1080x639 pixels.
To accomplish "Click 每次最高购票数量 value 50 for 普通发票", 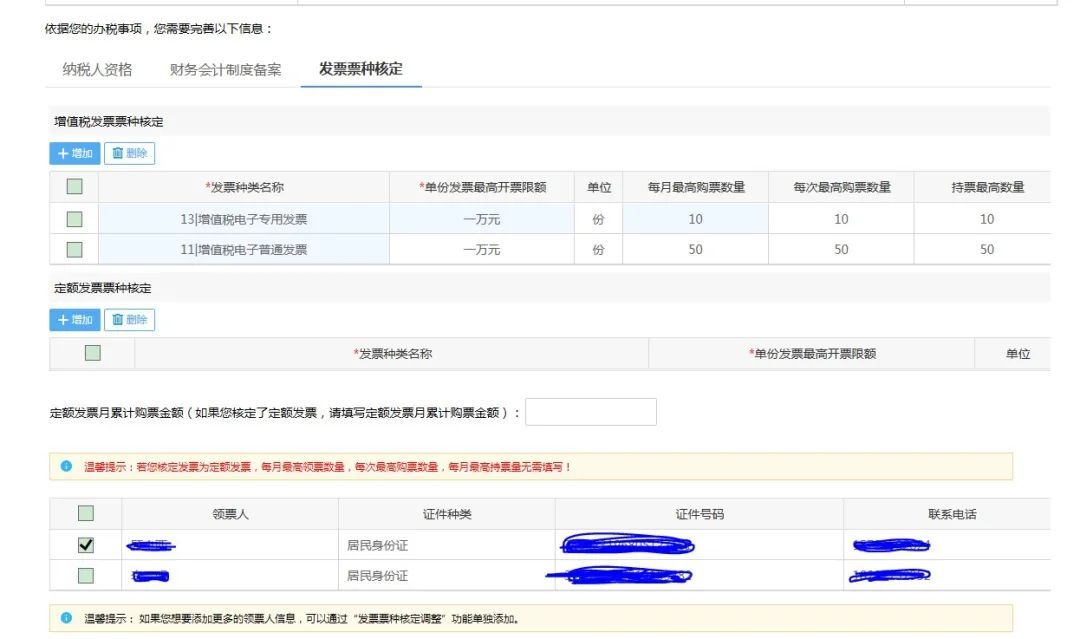I will click(841, 249).
